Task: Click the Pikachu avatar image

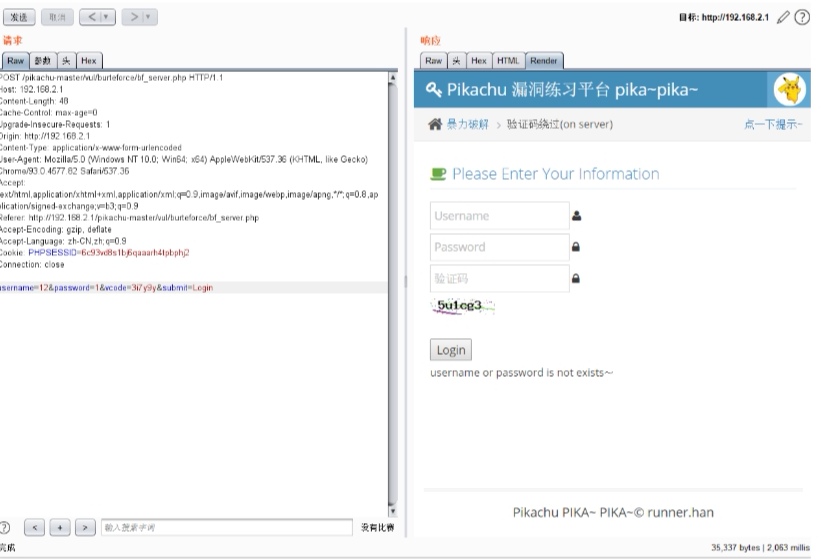Action: (x=790, y=89)
